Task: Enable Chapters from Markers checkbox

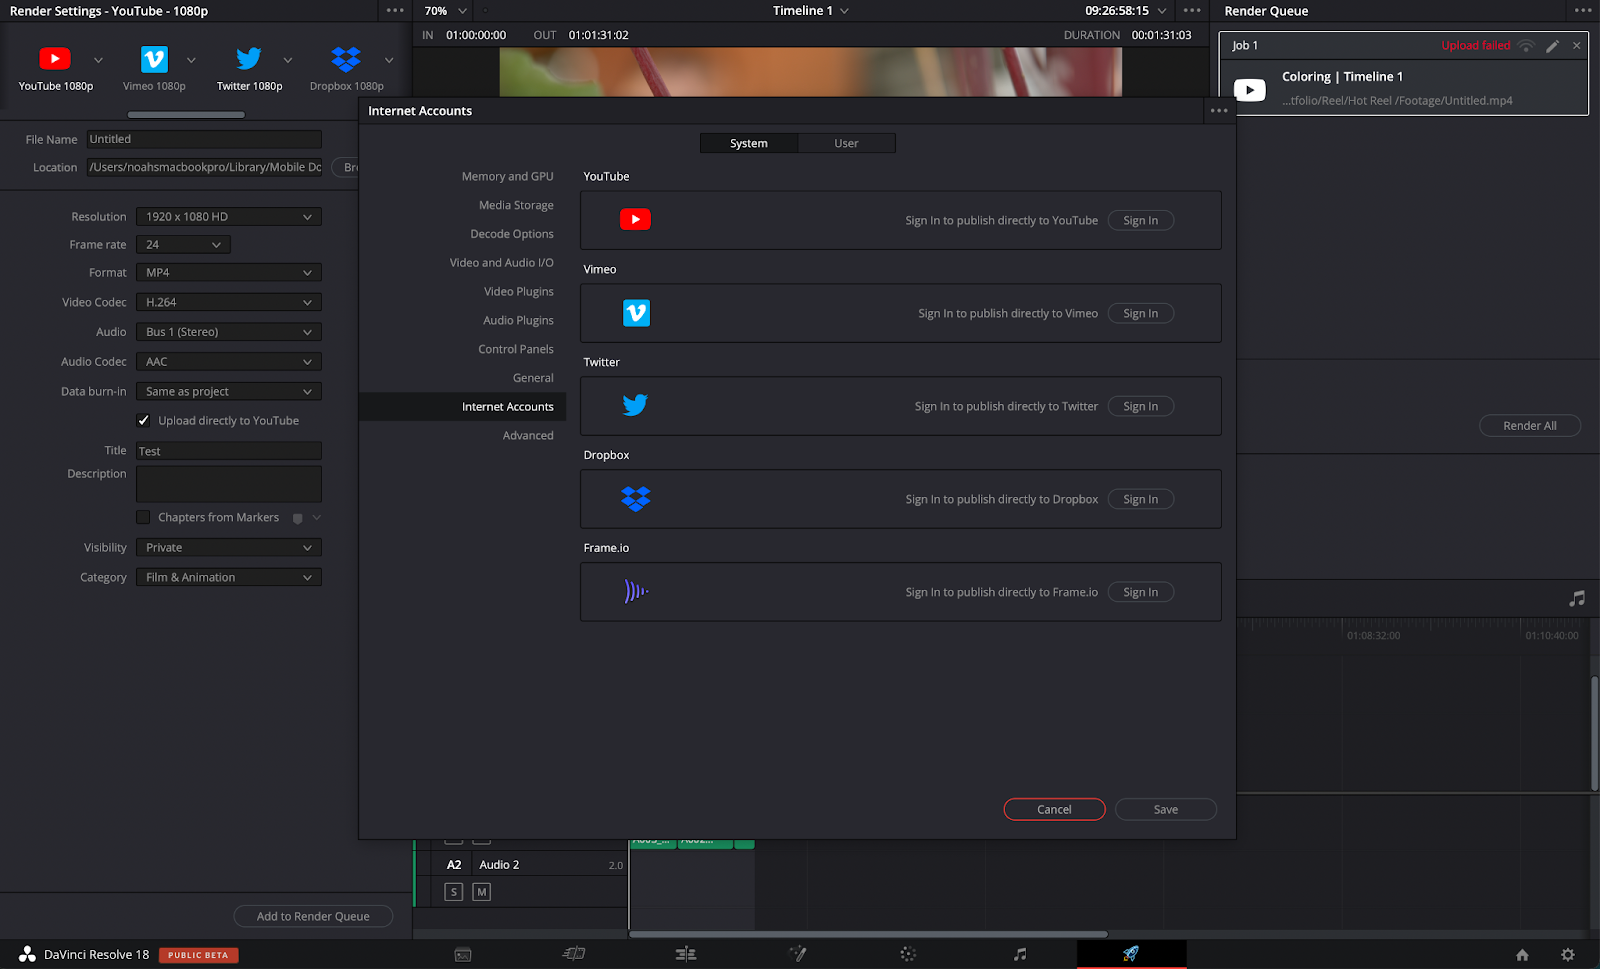Action: [143, 517]
